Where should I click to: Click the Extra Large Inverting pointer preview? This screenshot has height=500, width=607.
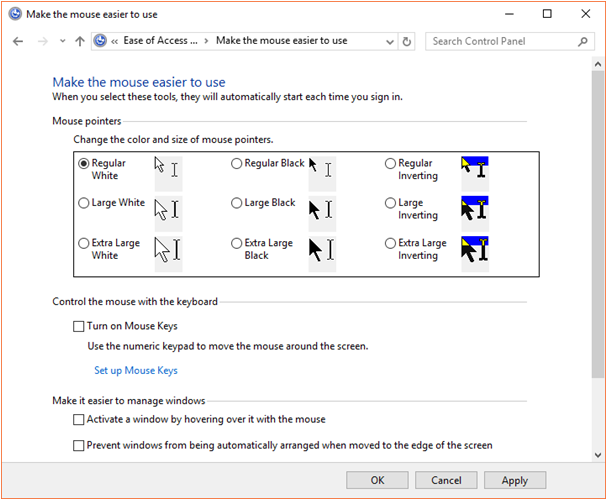(x=474, y=249)
